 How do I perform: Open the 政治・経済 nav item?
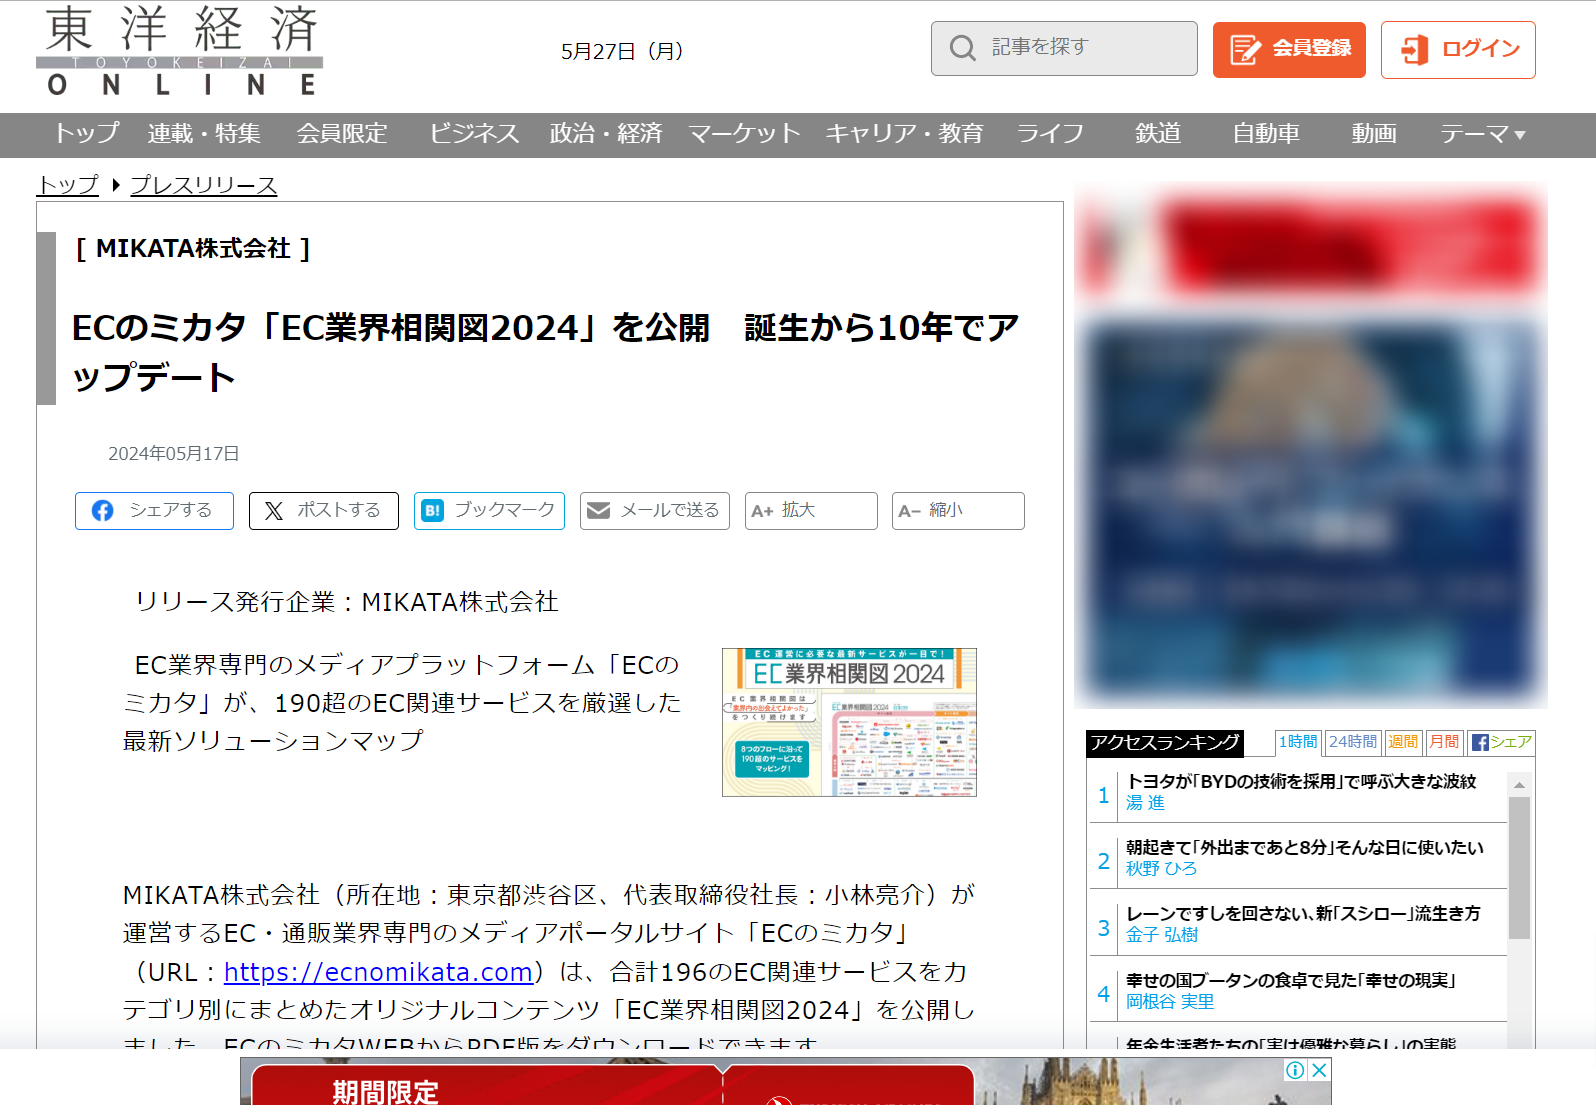point(606,134)
